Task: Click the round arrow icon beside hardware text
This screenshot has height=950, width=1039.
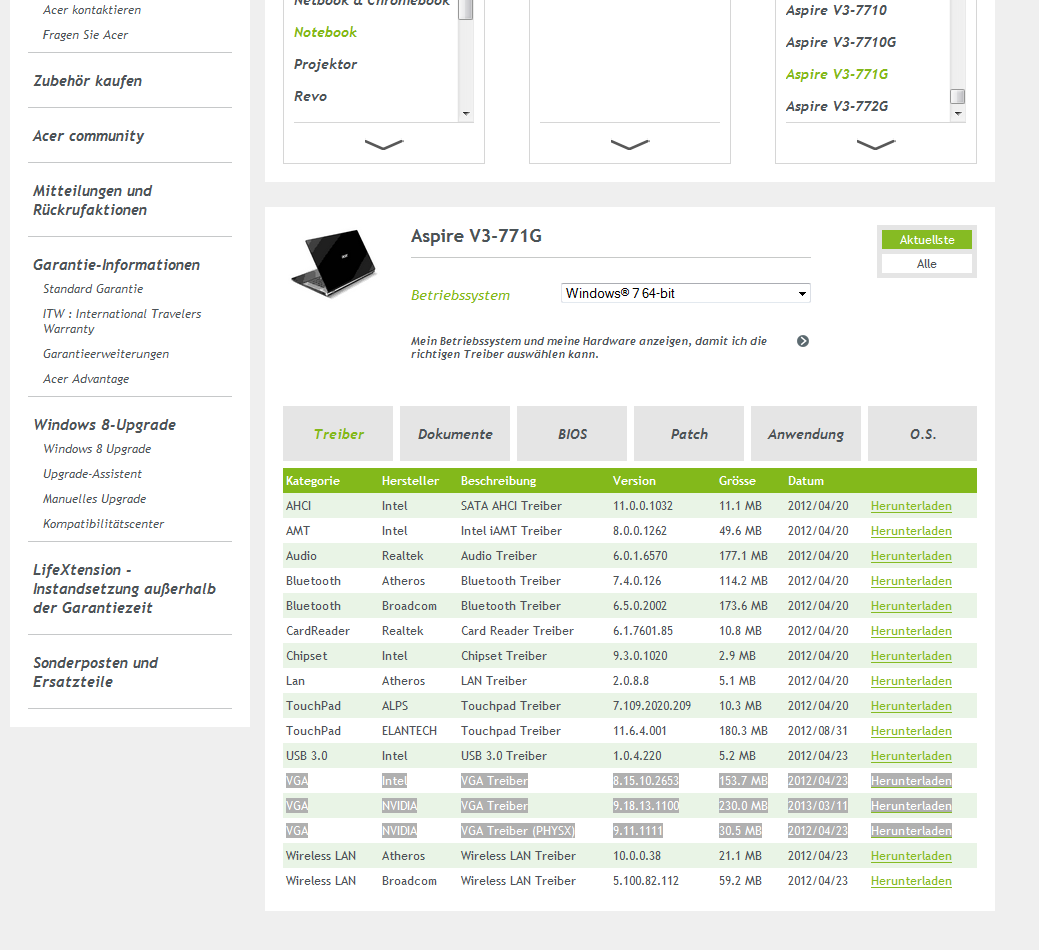Action: point(802,341)
